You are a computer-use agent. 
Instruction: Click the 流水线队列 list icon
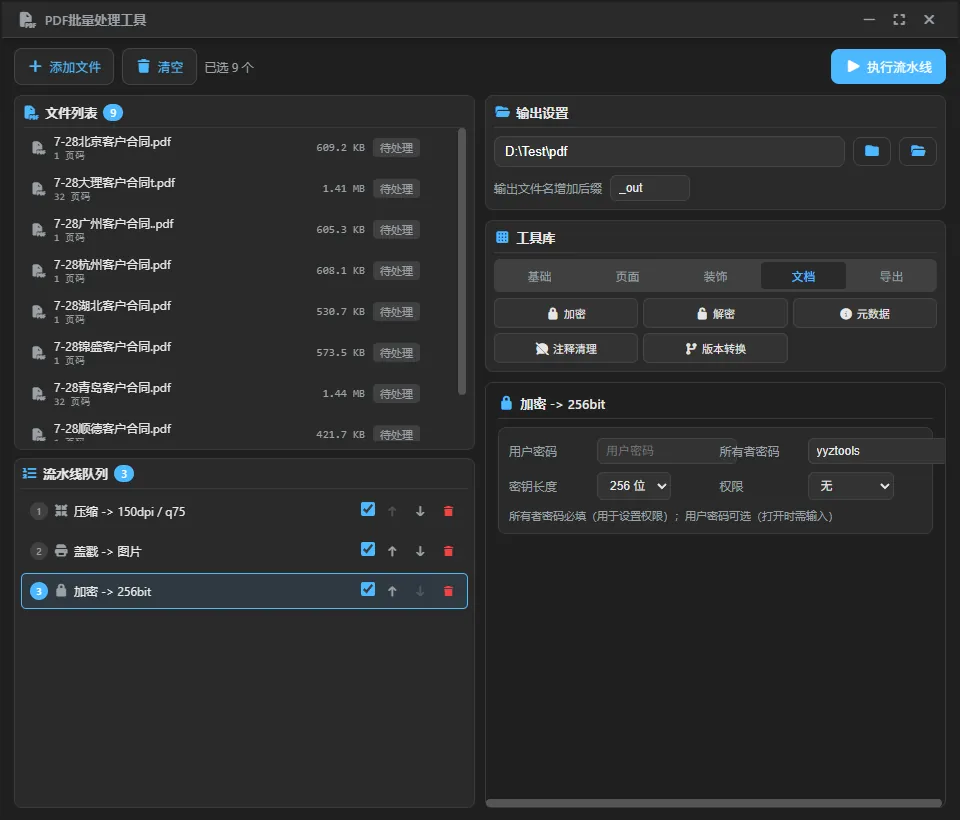29,473
